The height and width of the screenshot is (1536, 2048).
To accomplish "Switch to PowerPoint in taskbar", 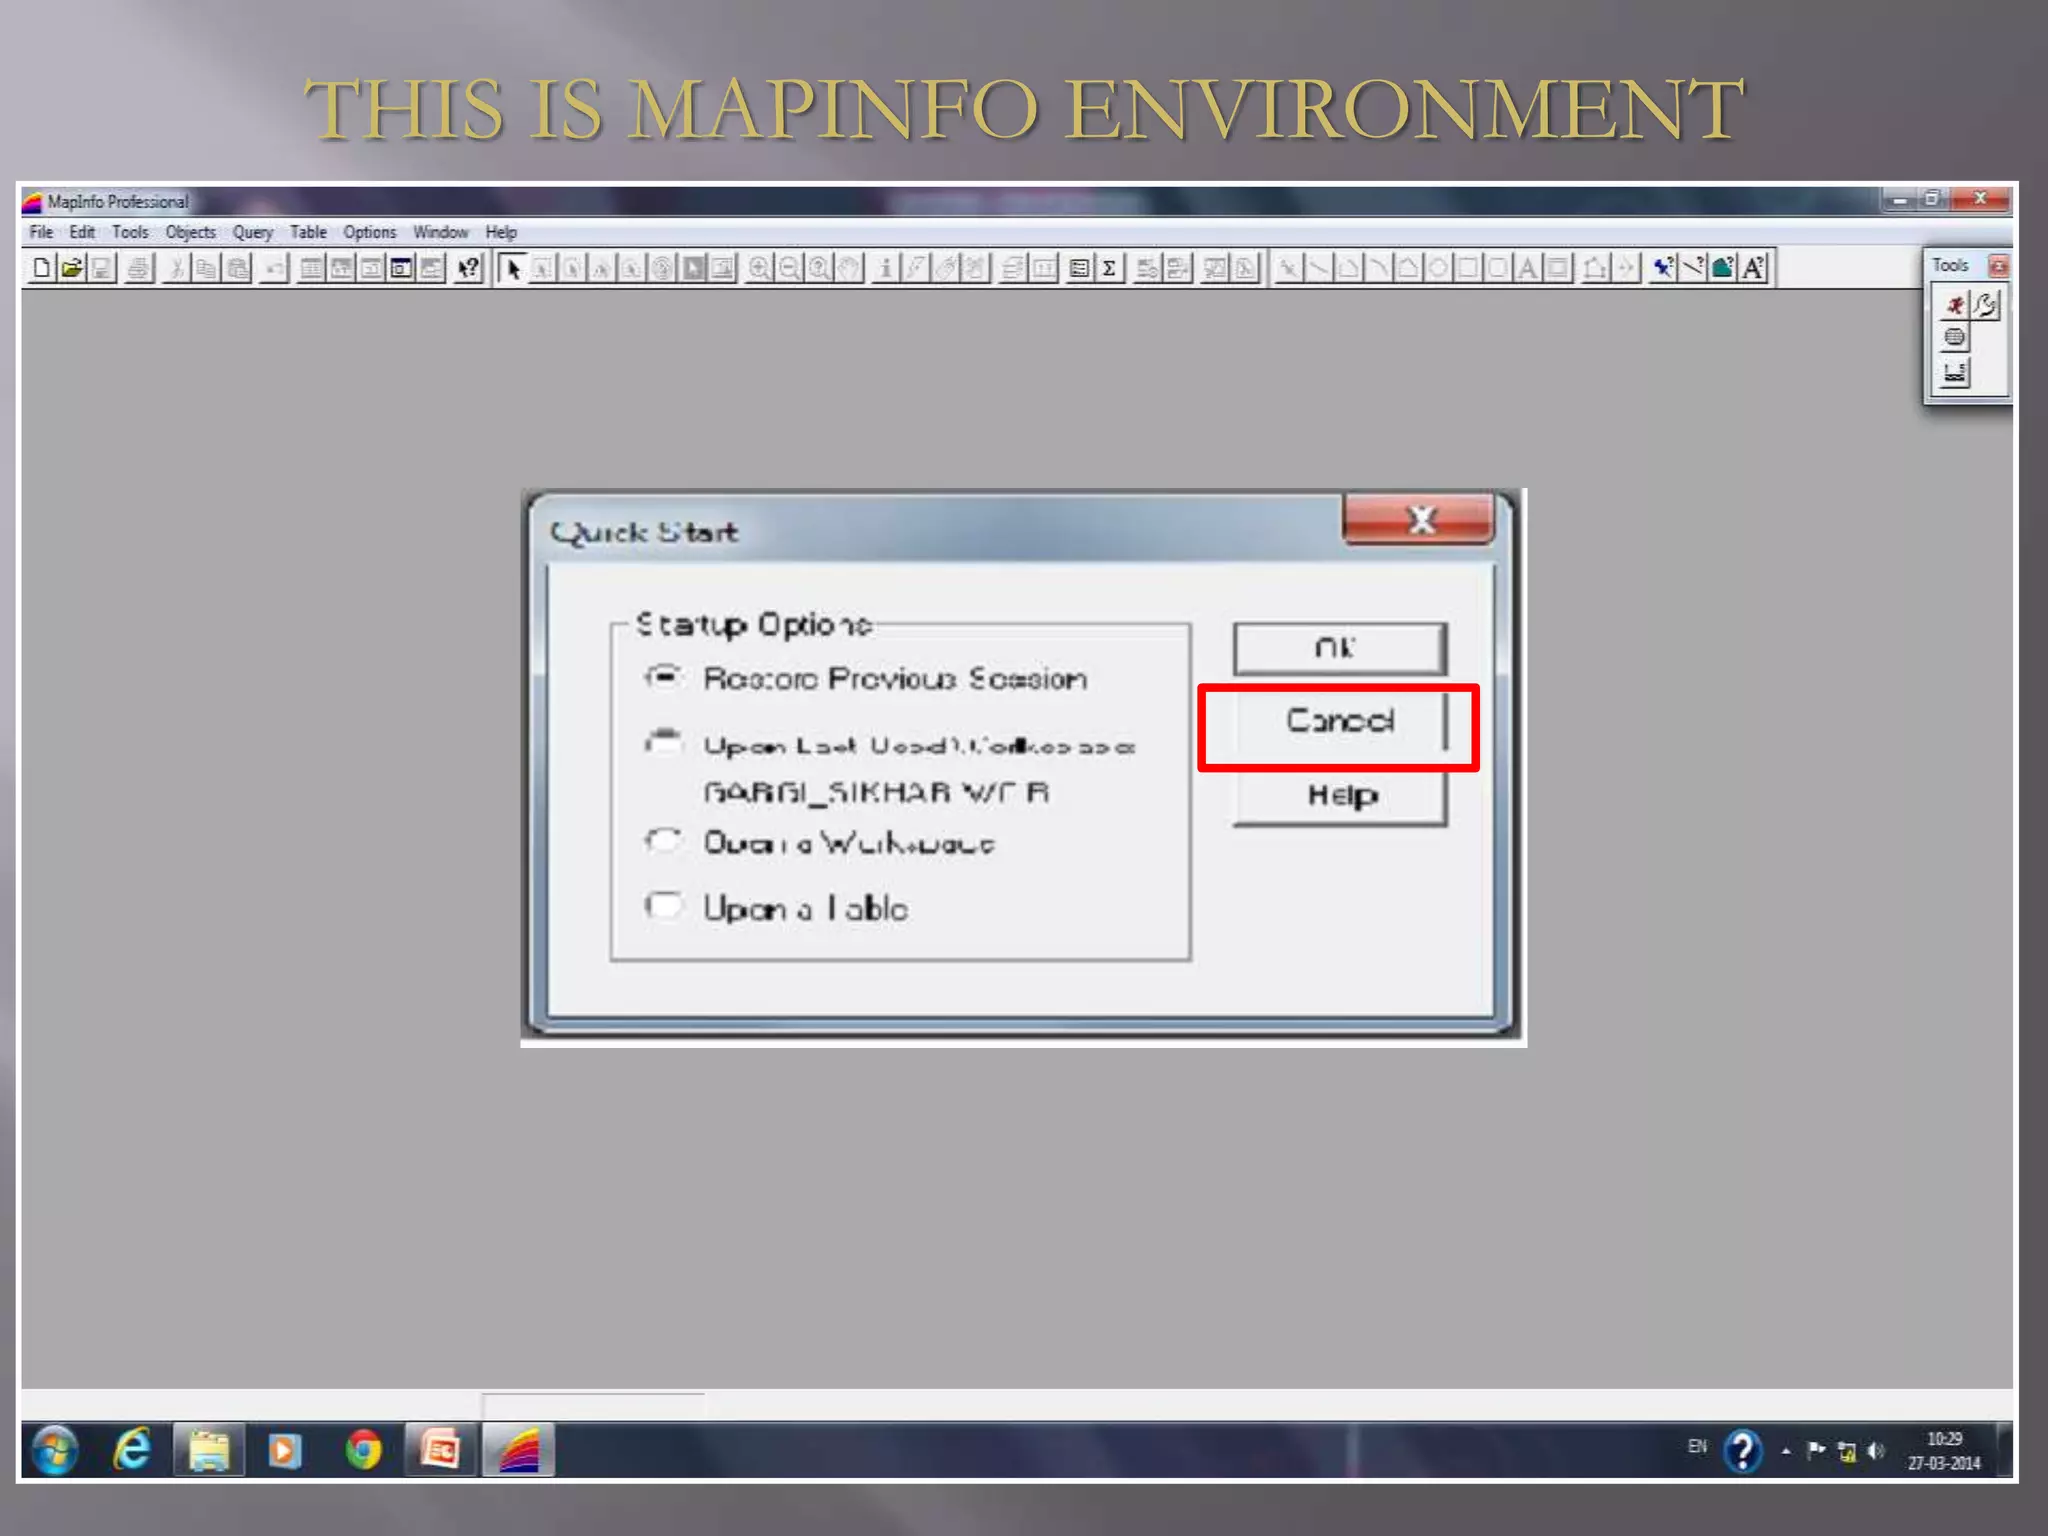I will click(439, 1450).
